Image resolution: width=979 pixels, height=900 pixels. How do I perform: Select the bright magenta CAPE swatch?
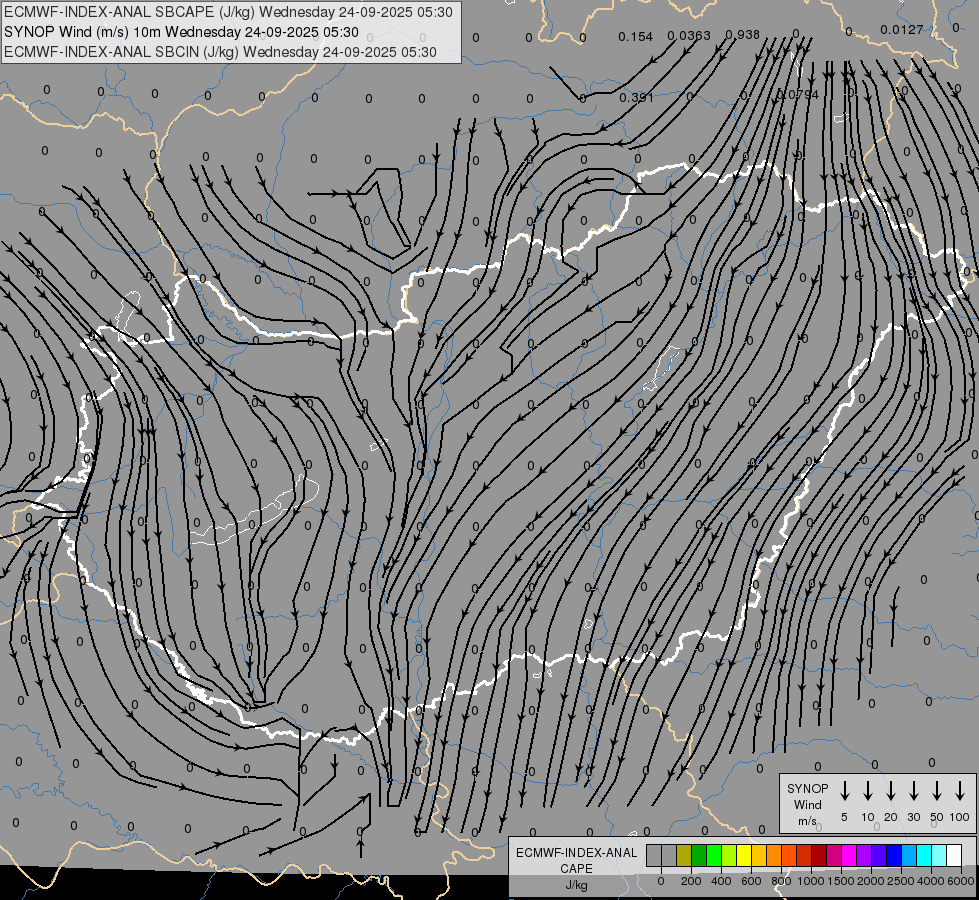click(849, 855)
